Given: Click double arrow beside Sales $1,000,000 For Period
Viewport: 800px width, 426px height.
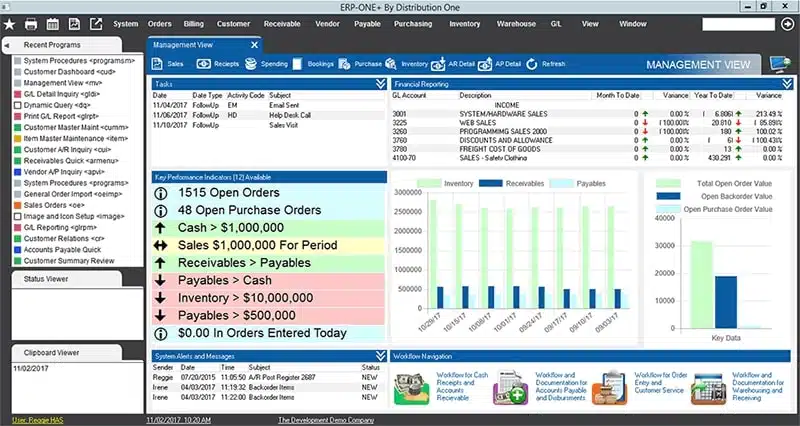Looking at the screenshot, I should 160,245.
